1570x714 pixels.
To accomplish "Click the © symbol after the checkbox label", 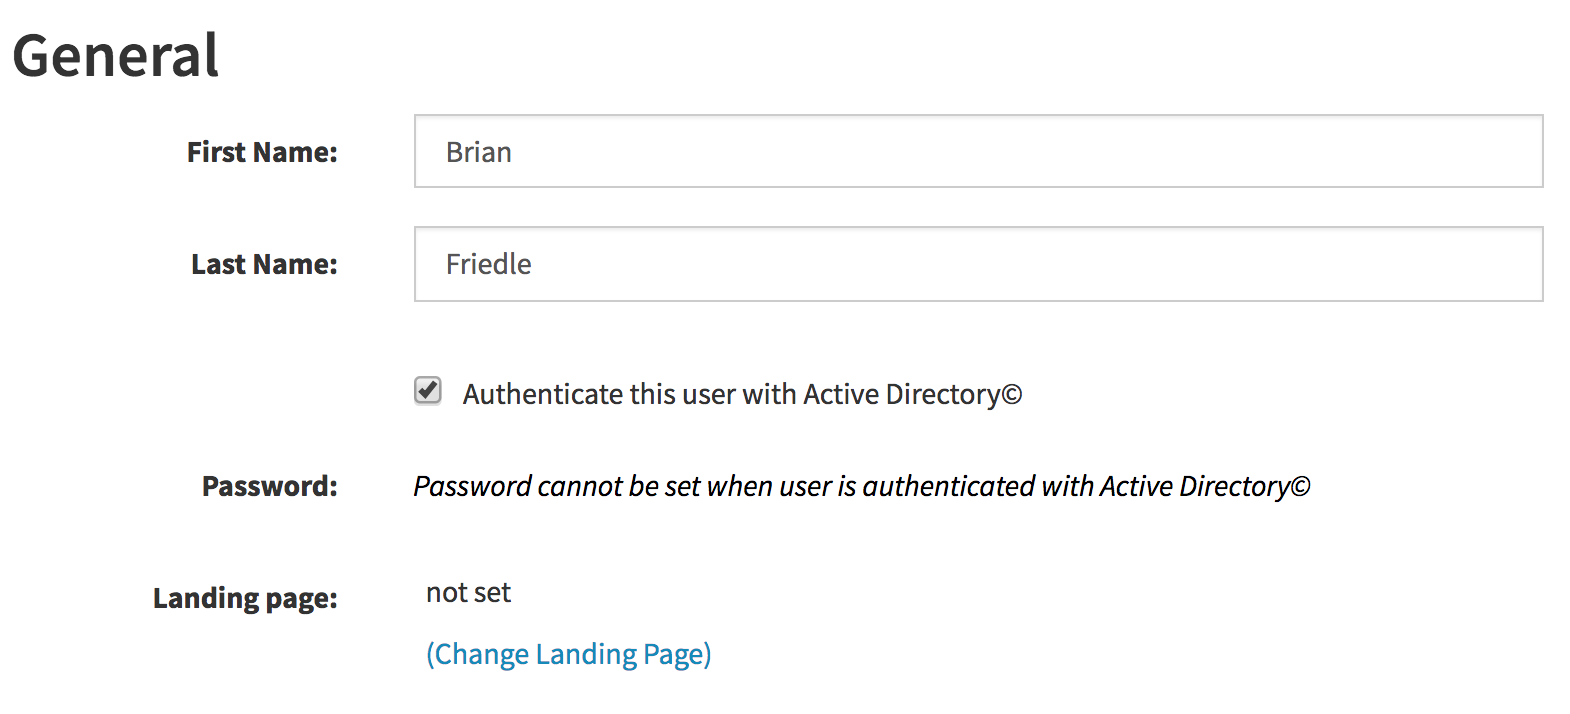I will point(1012,395).
